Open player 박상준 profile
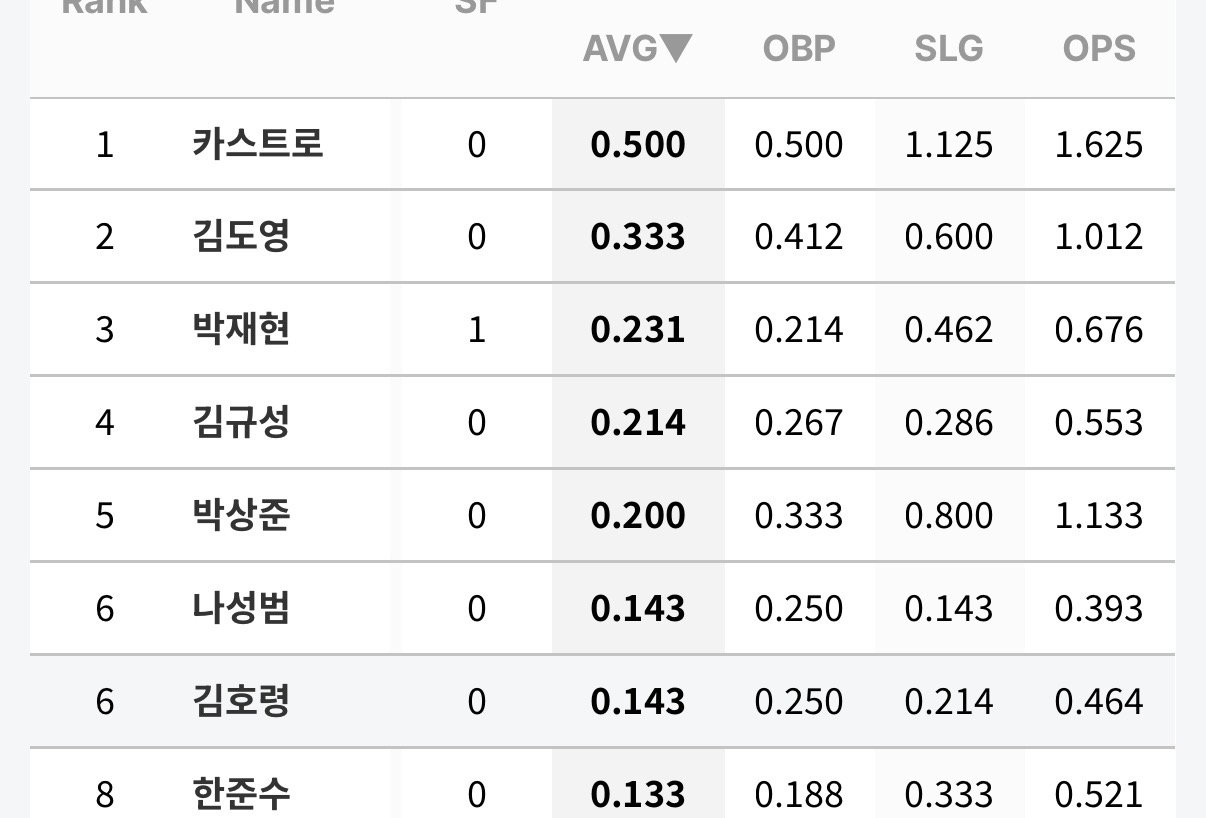The image size is (1206, 818). tap(241, 516)
